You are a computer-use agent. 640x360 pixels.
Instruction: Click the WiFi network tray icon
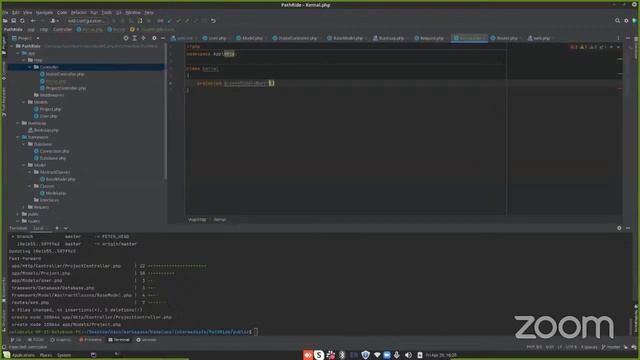(377, 355)
